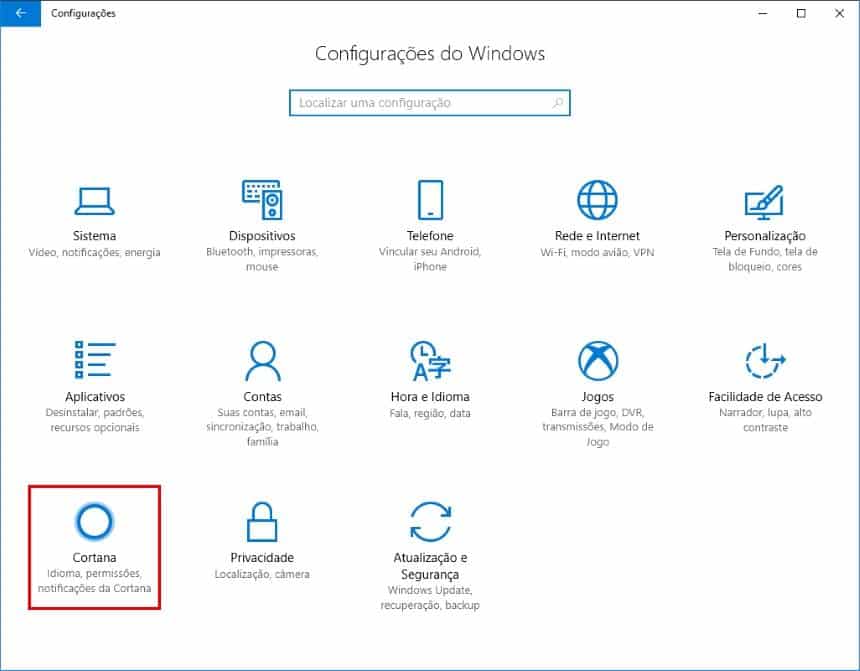Open the Contas person icon
Screen dimensions: 860x671
[x=263, y=360]
